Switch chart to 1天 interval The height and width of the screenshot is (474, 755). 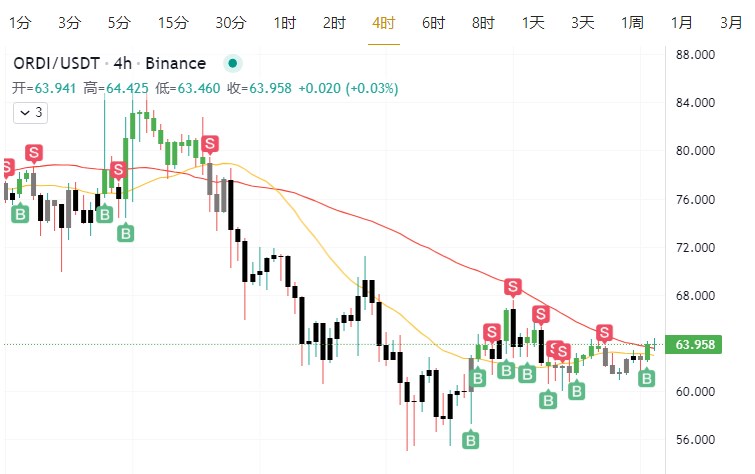pos(533,22)
